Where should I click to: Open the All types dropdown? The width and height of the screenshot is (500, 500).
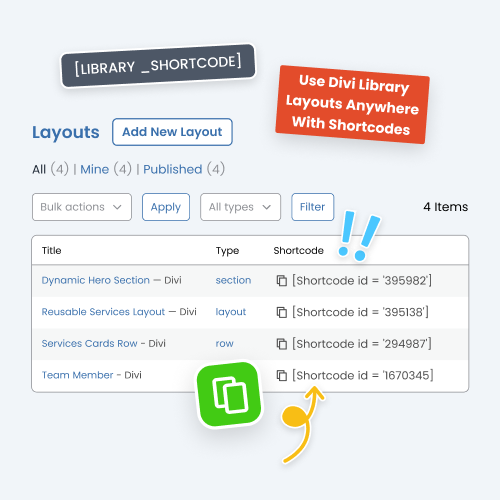coord(240,207)
